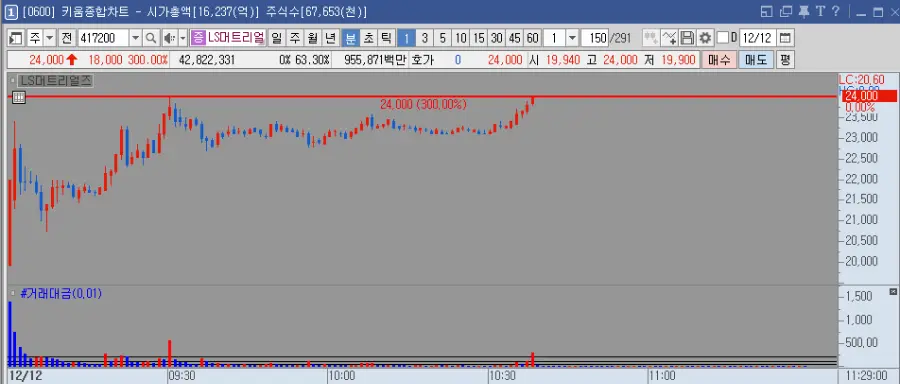
Task: Choose the 5-minute interval button
Action: (442, 38)
